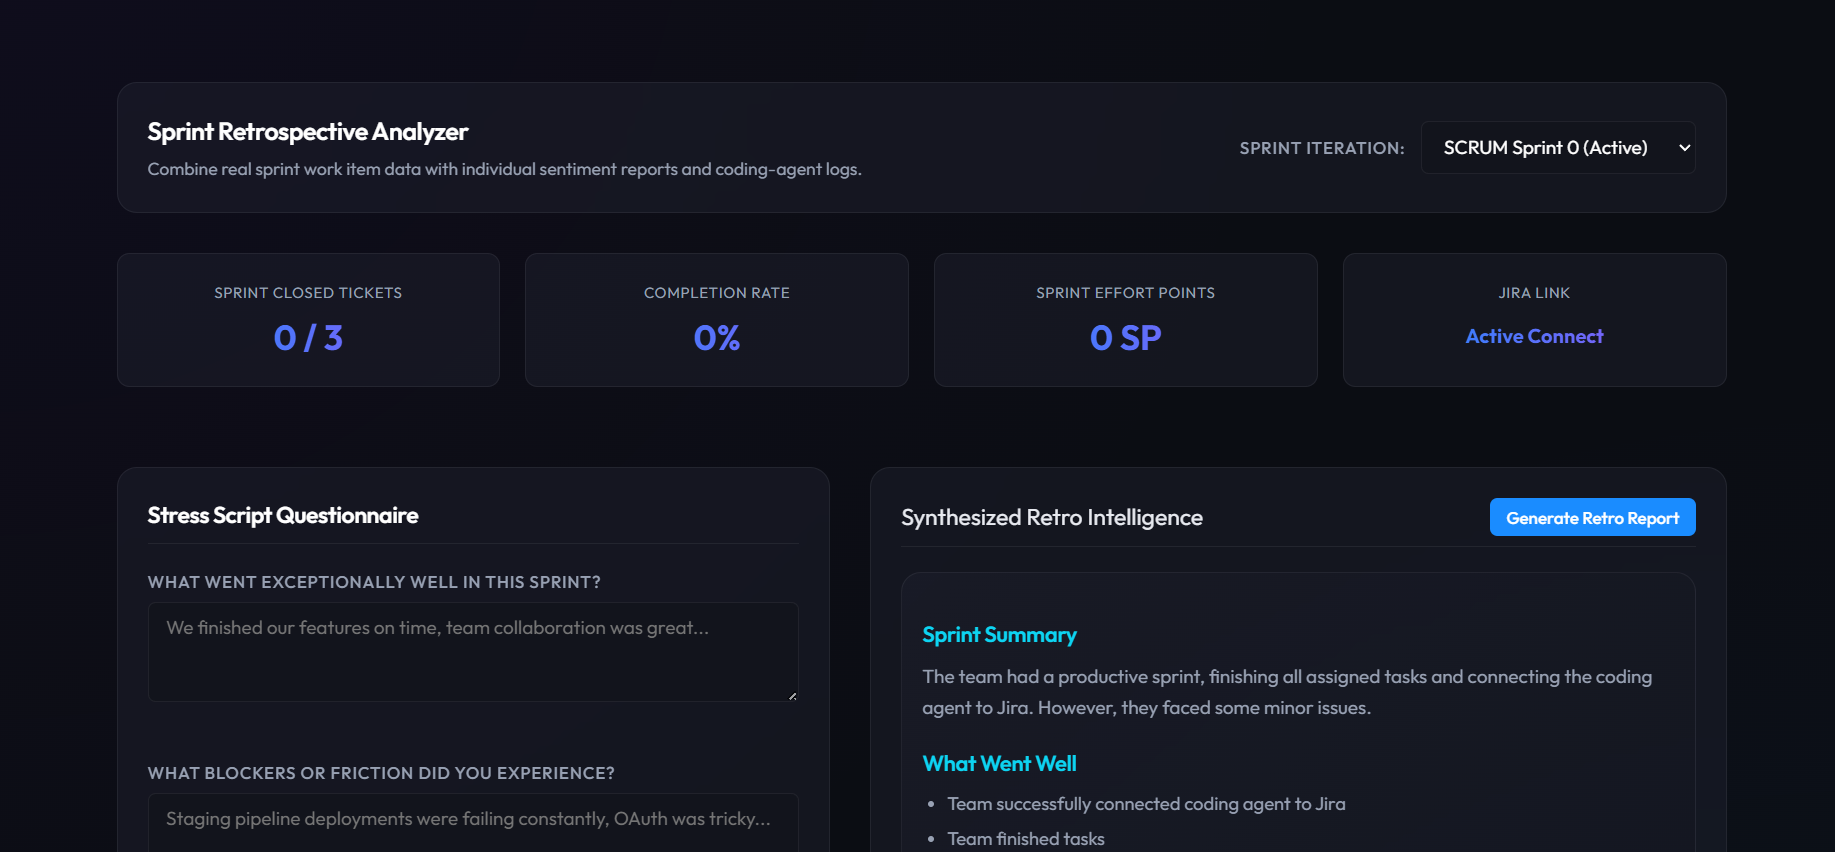The image size is (1835, 852).
Task: Click the sprint summary paragraph text
Action: click(x=1287, y=692)
